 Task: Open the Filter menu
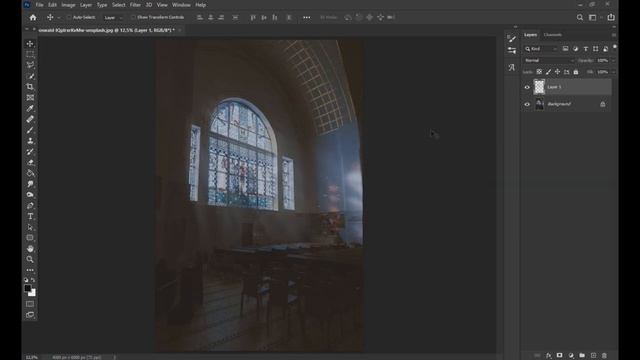pos(135,5)
